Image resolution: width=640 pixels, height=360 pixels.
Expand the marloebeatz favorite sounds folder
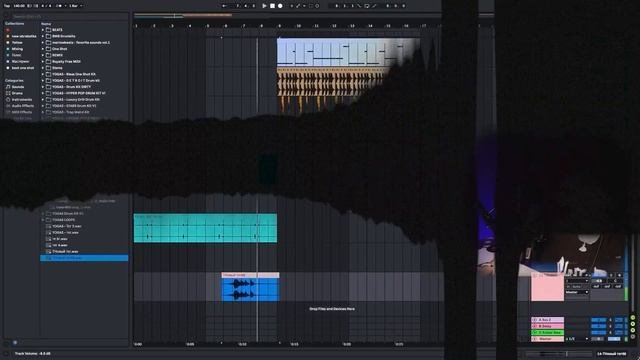[x=43, y=42]
